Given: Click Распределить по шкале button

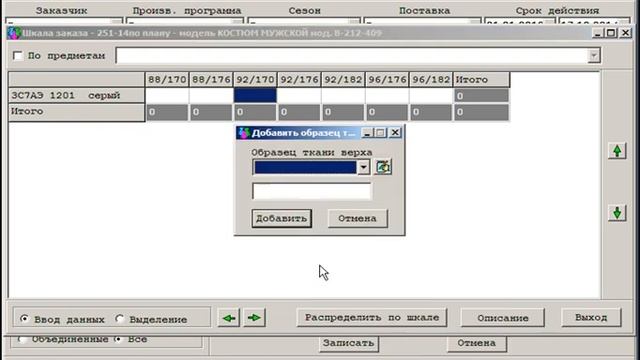Looking at the screenshot, I should point(372,318).
